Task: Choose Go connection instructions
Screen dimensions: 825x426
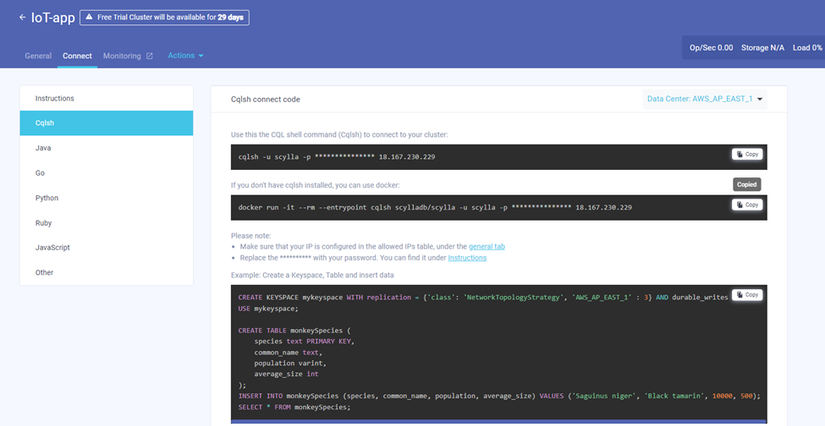Action: 40,173
